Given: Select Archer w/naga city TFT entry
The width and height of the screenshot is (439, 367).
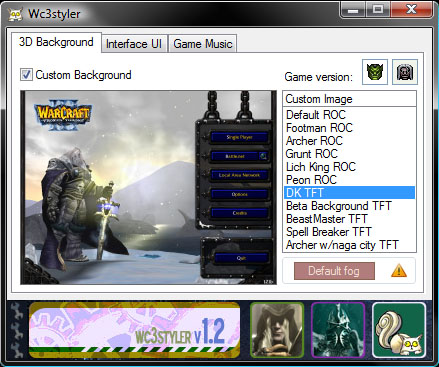Looking at the screenshot, I should click(349, 245).
